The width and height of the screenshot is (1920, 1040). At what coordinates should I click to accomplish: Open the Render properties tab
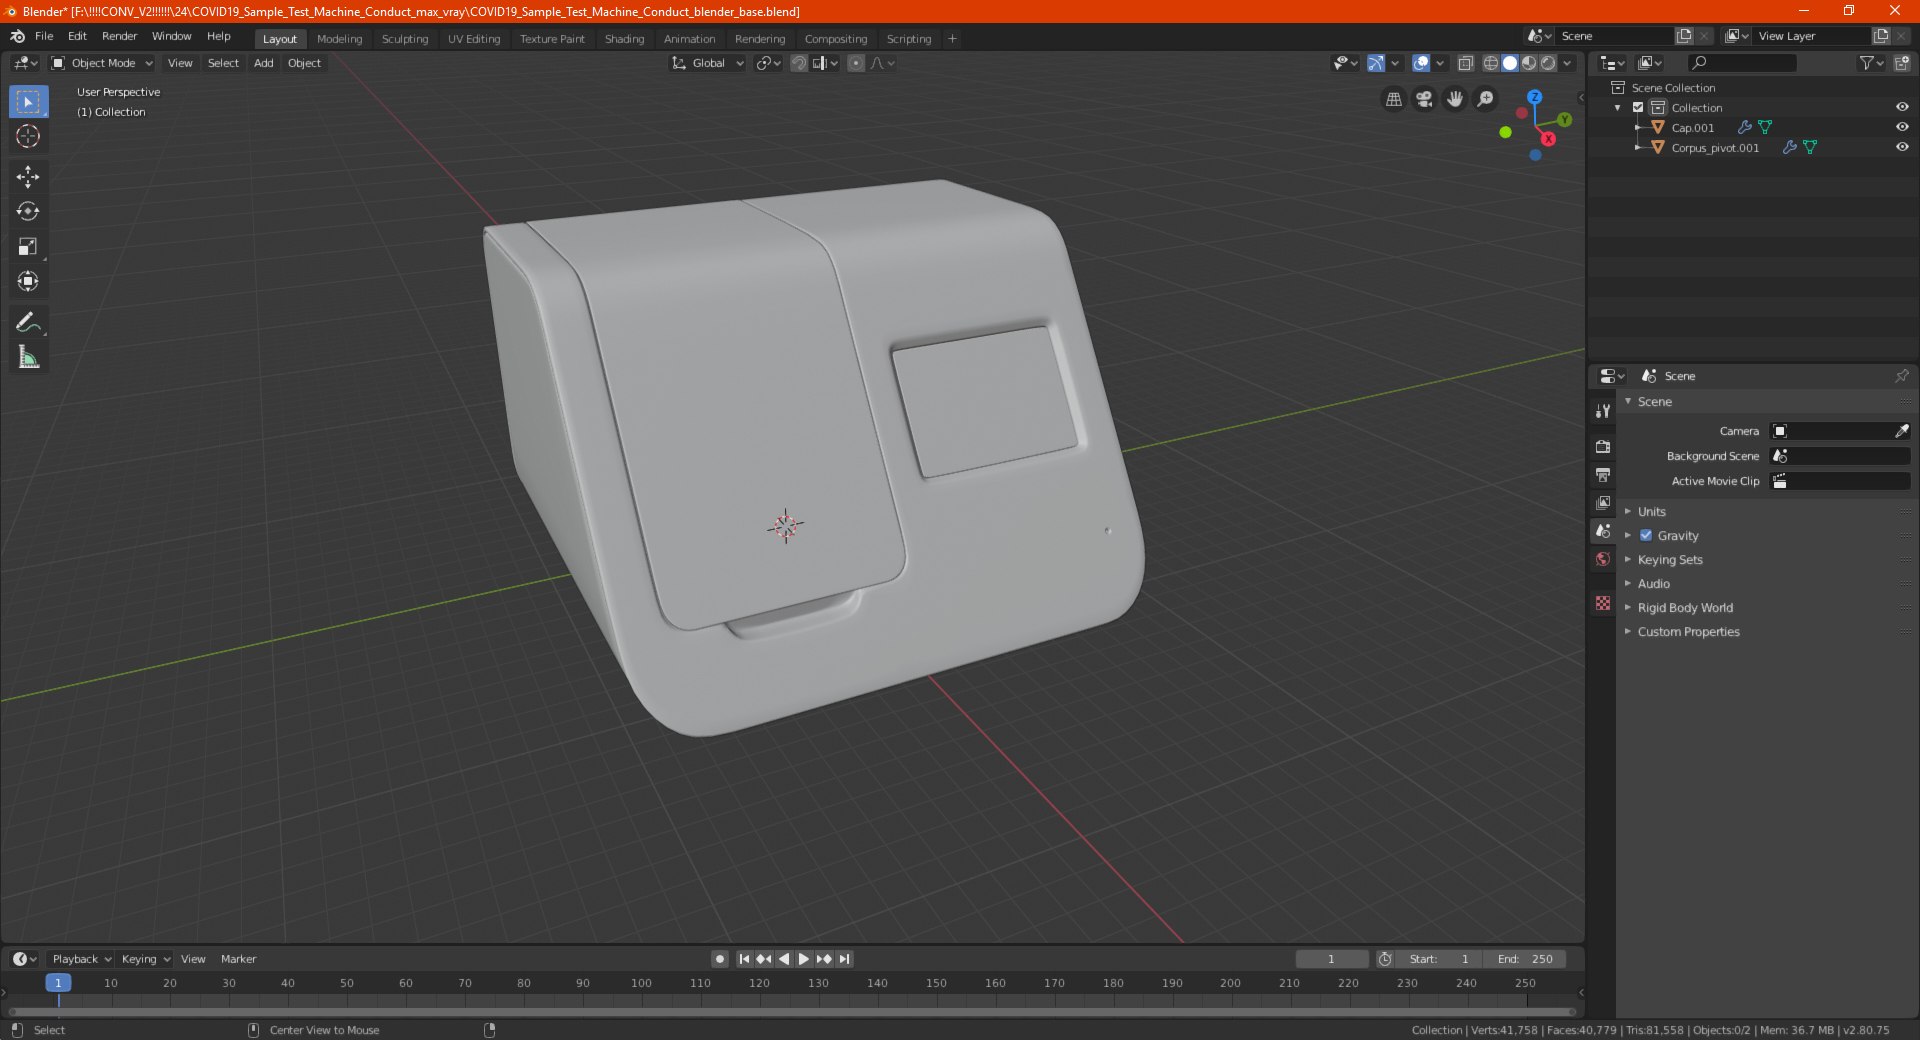(1603, 446)
